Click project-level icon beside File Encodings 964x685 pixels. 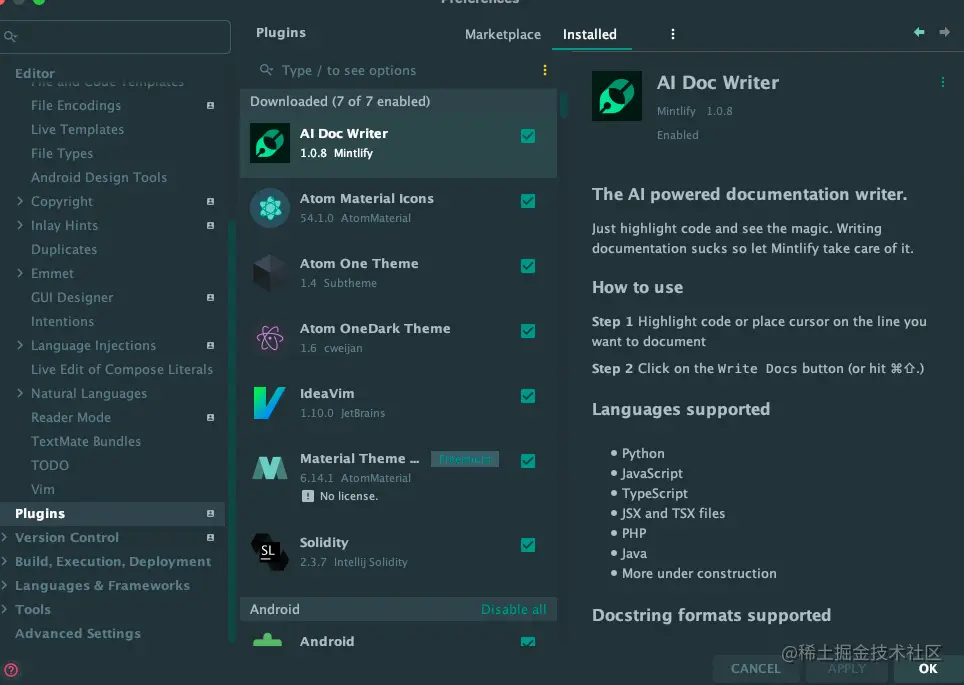point(210,106)
